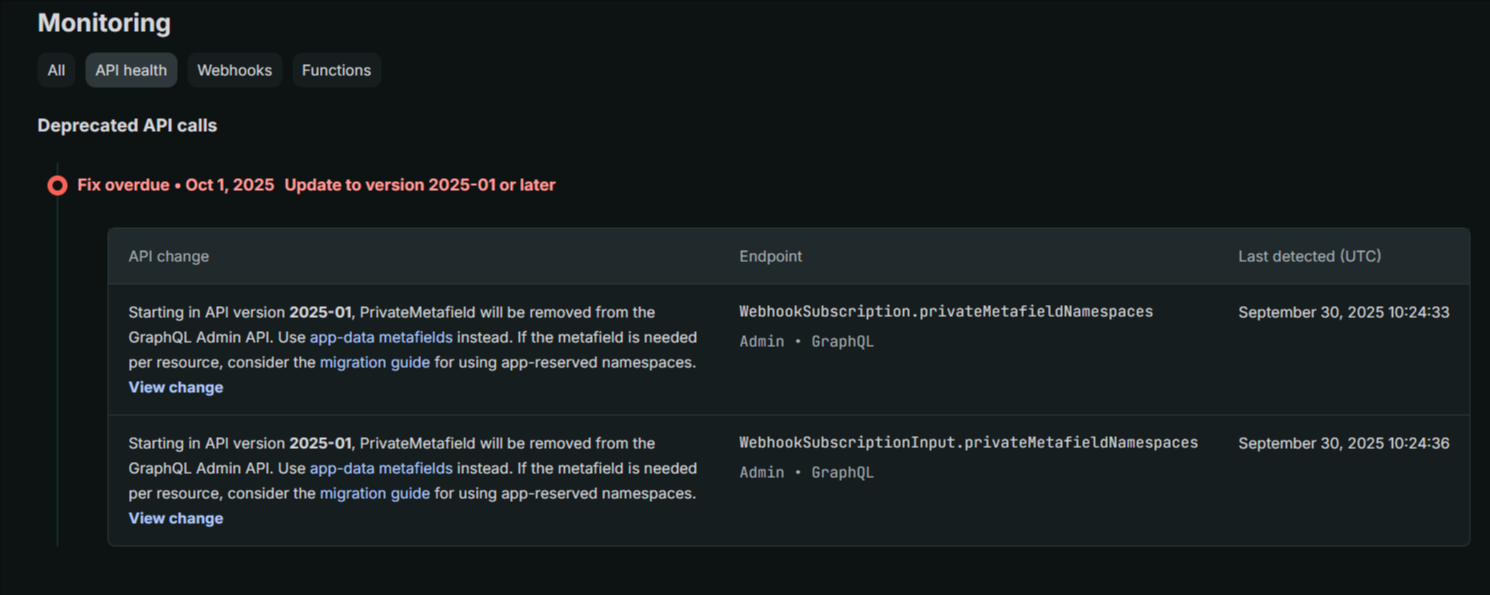This screenshot has width=1490, height=595.
Task: Click the 10:24:33 last detected timestamp
Action: 1343,313
